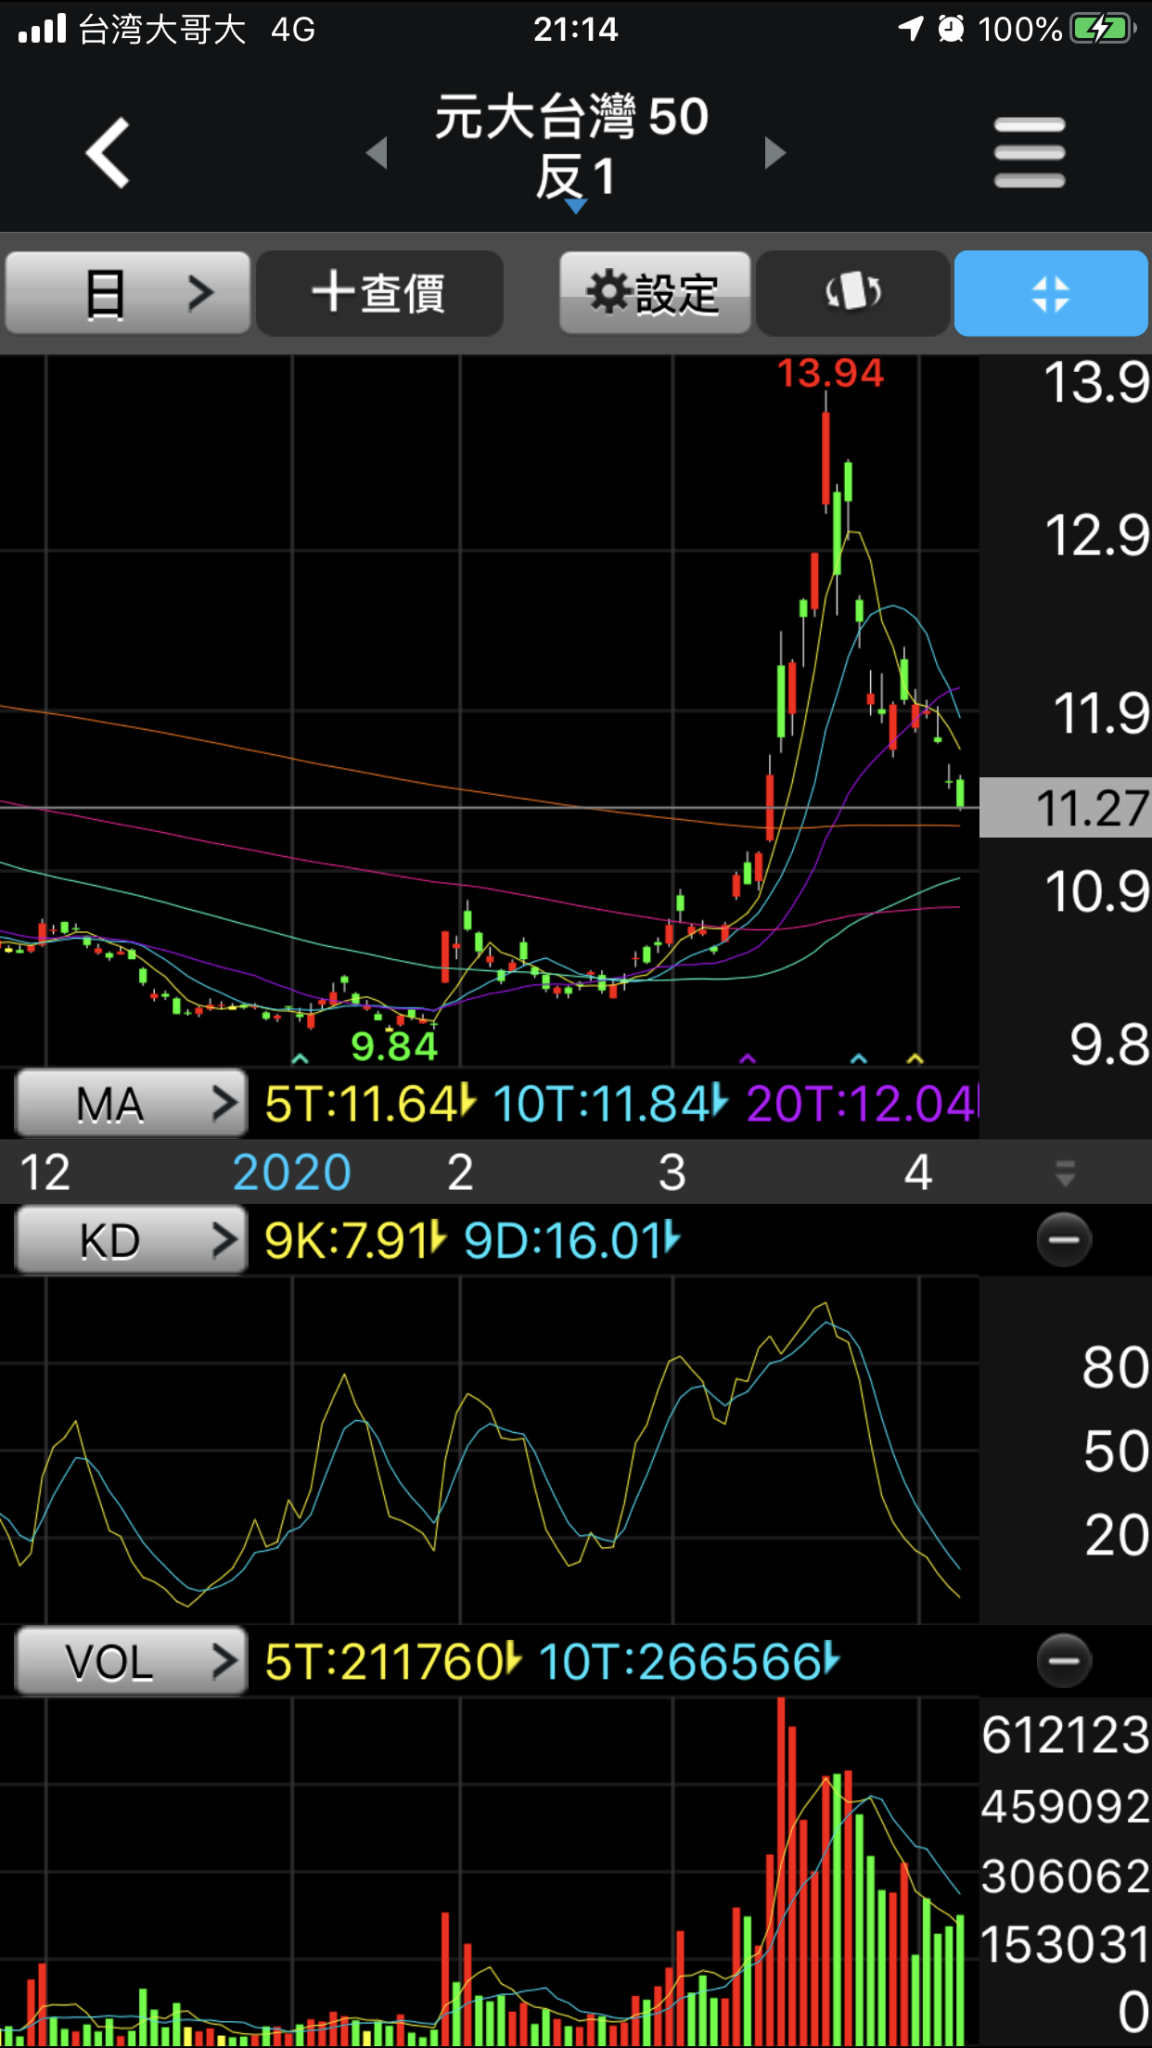Toggle the blue fullscreen collapse button

click(1050, 293)
